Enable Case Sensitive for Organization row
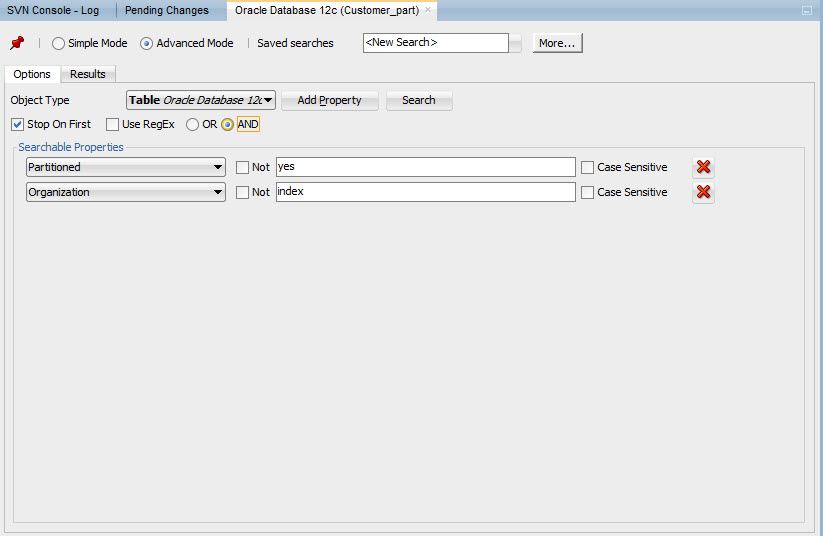Image resolution: width=823 pixels, height=536 pixels. [x=587, y=192]
